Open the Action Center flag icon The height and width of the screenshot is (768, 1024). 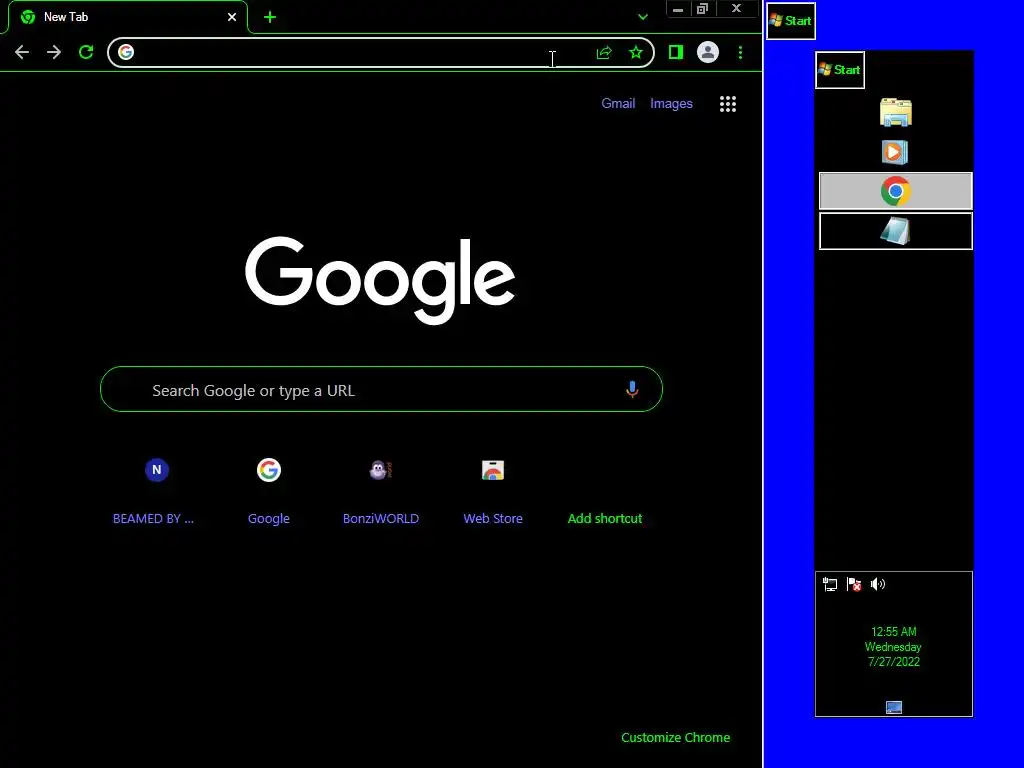click(x=854, y=584)
